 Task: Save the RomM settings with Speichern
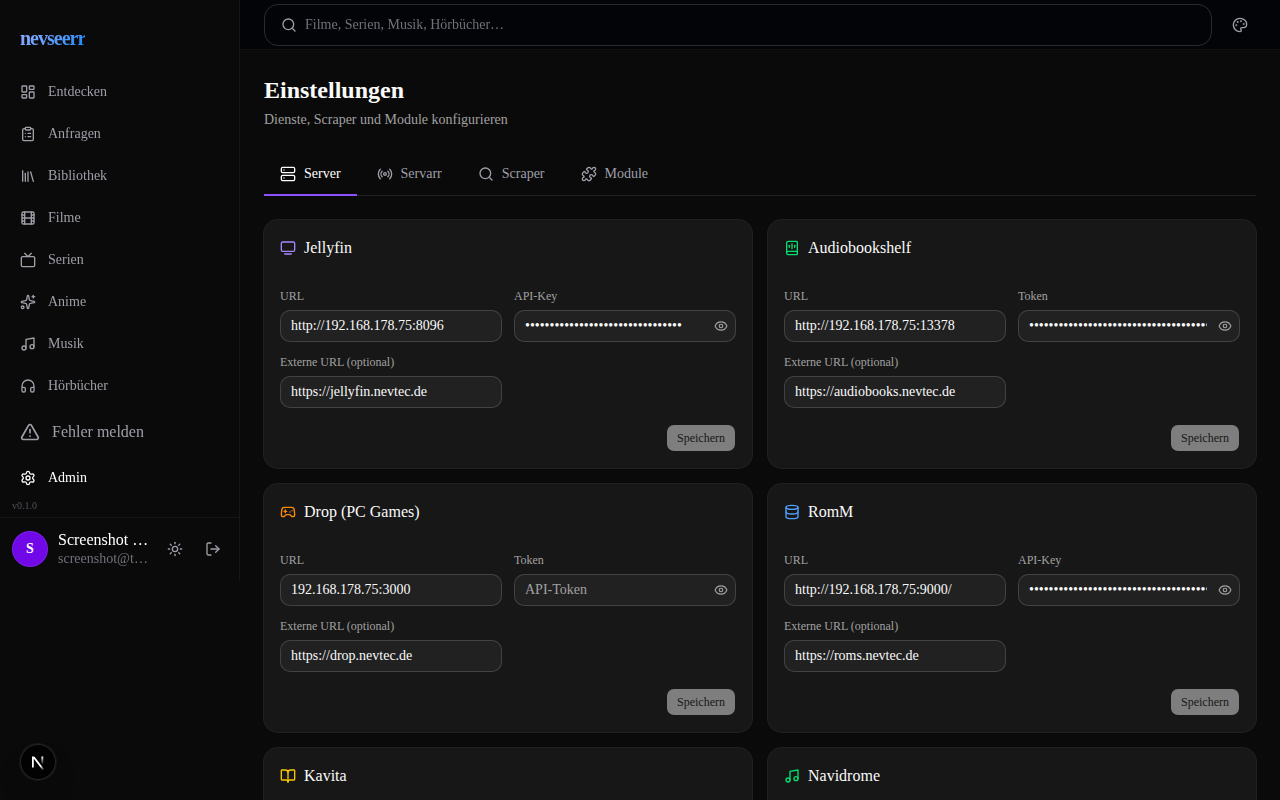(1205, 702)
